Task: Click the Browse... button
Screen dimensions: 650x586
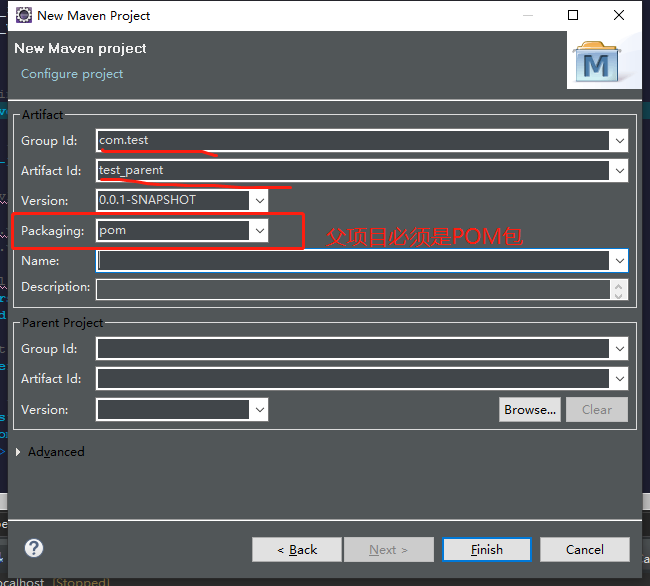Action: point(530,409)
